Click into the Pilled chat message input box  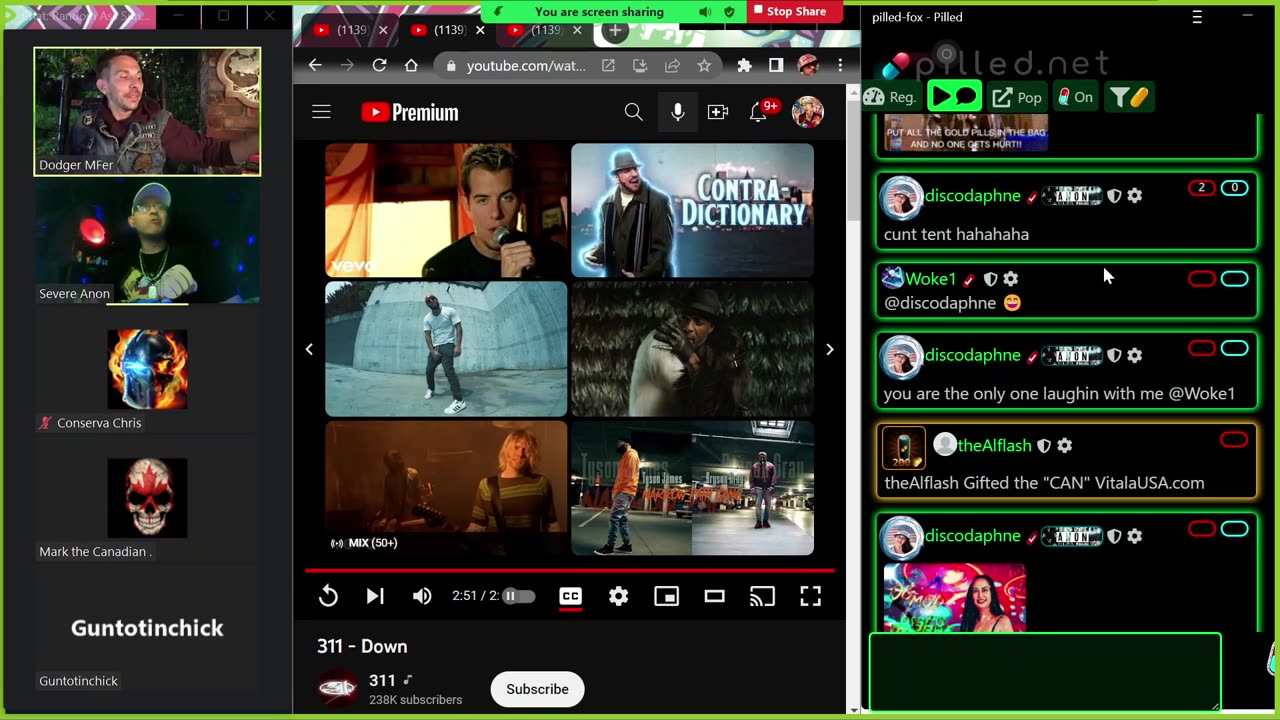click(x=1045, y=672)
